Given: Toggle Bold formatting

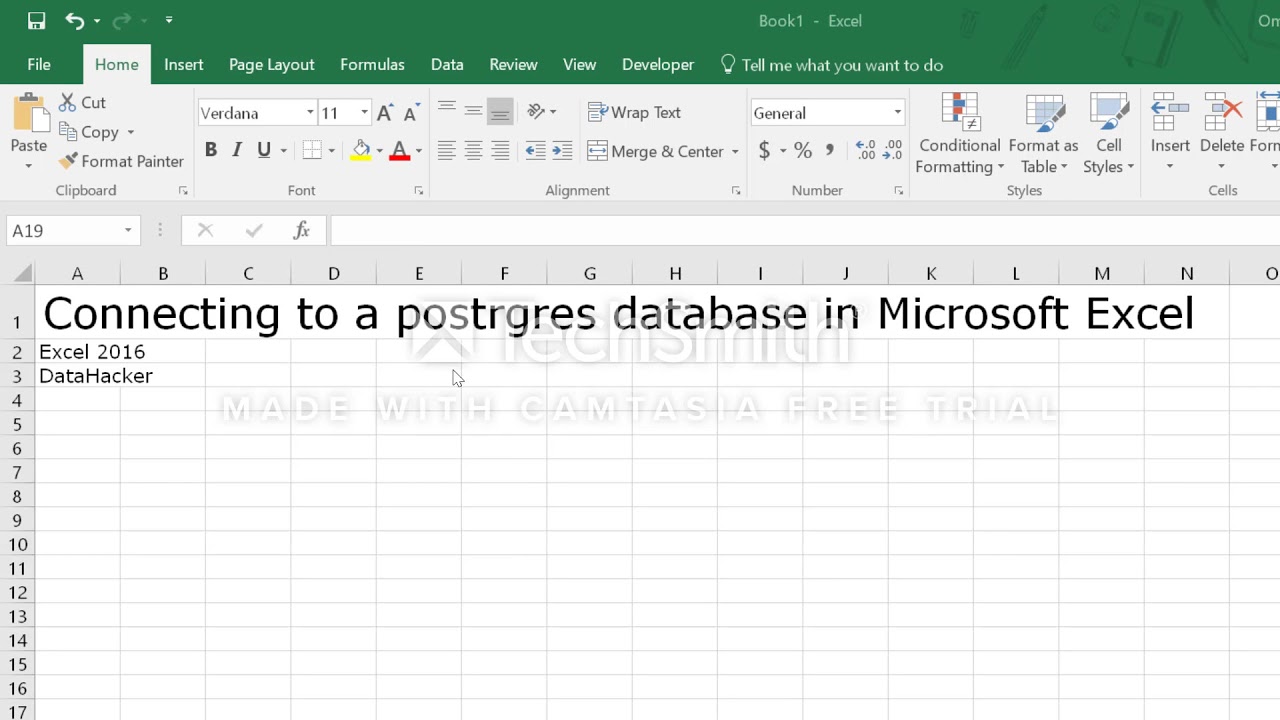Looking at the screenshot, I should click(x=210, y=150).
